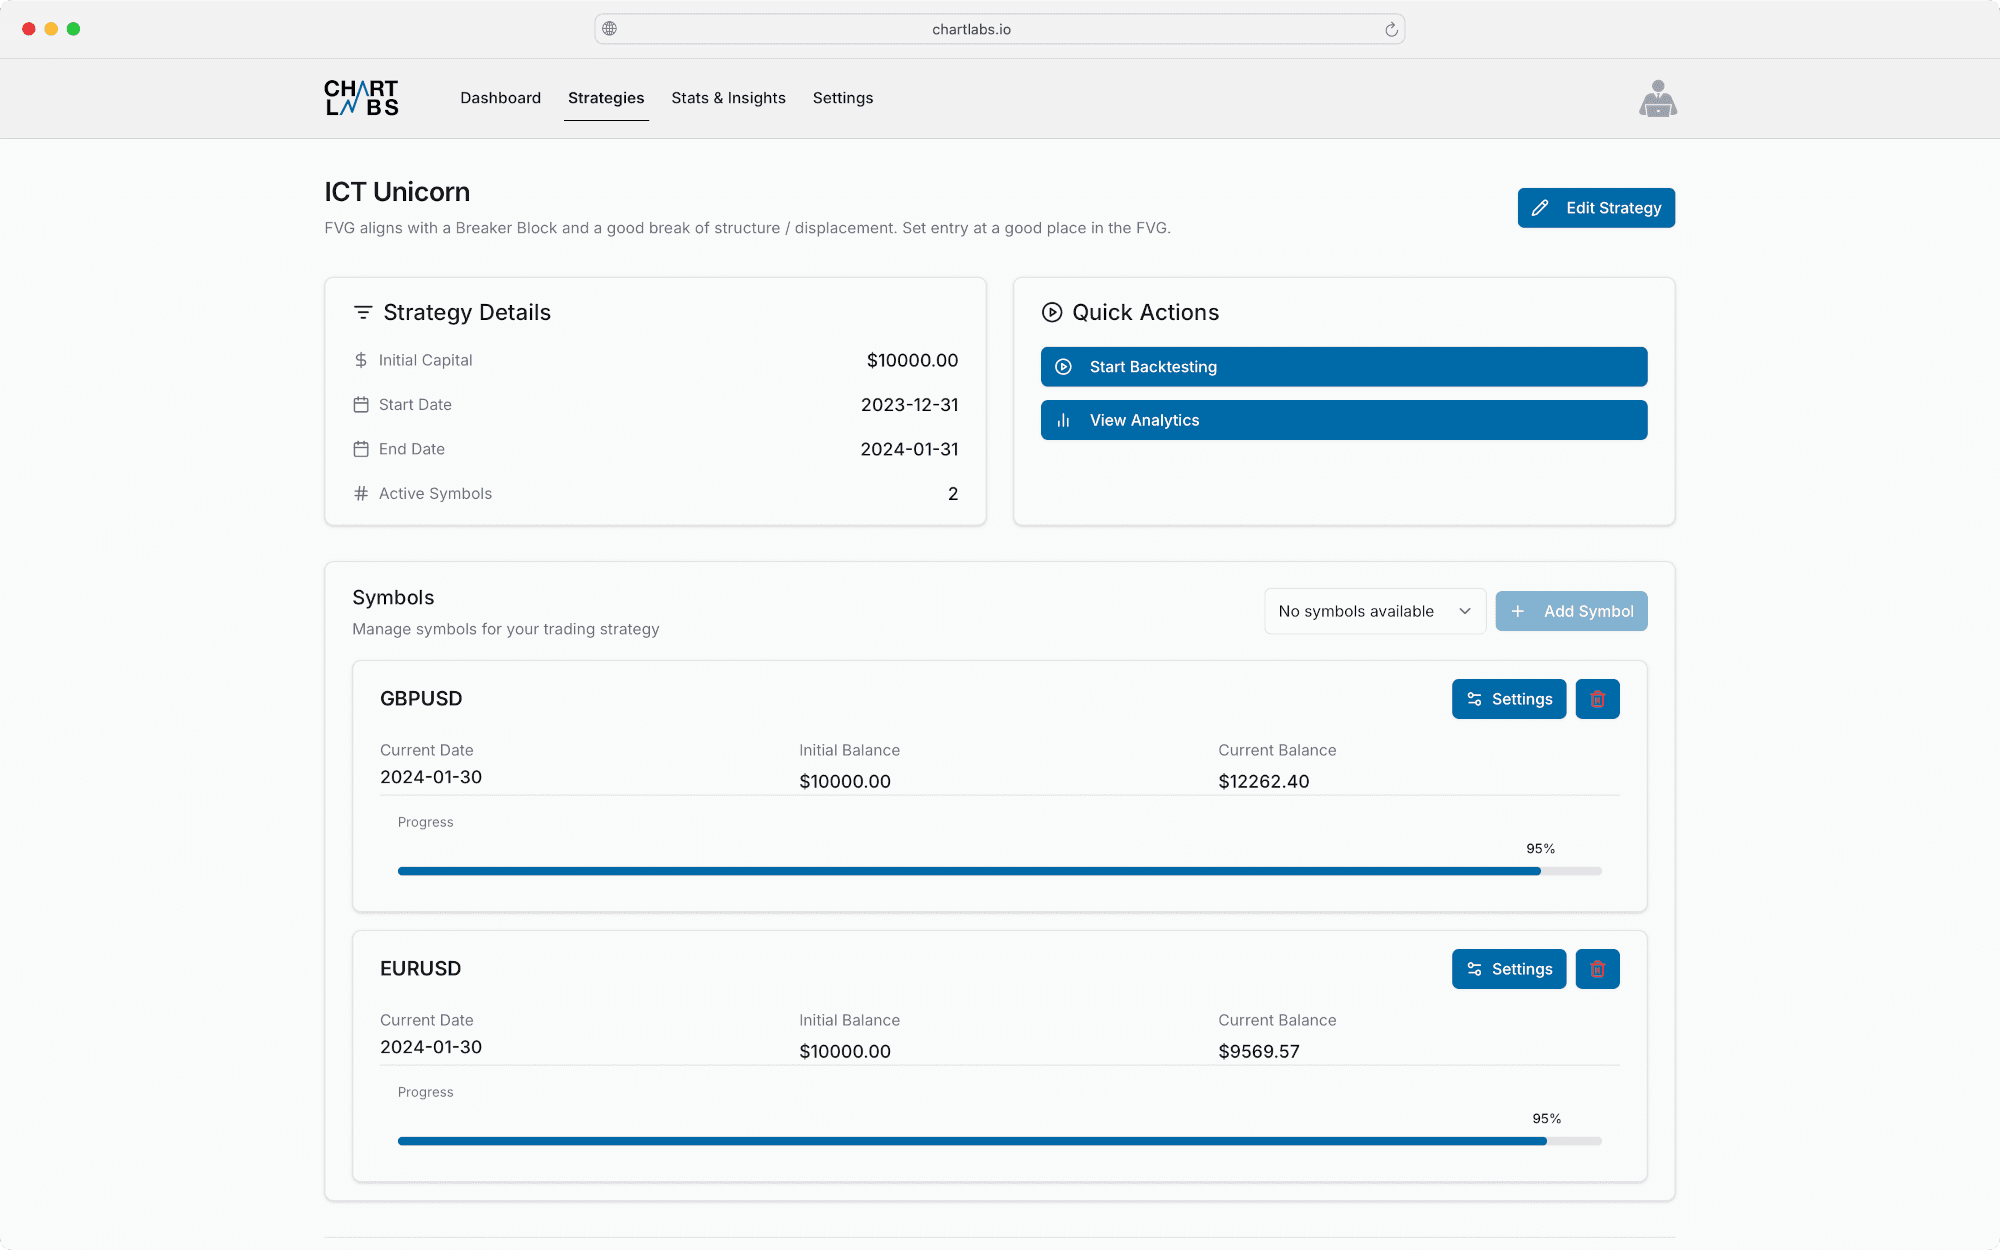Click the View Analytics button
2000x1250 pixels.
pos(1343,420)
